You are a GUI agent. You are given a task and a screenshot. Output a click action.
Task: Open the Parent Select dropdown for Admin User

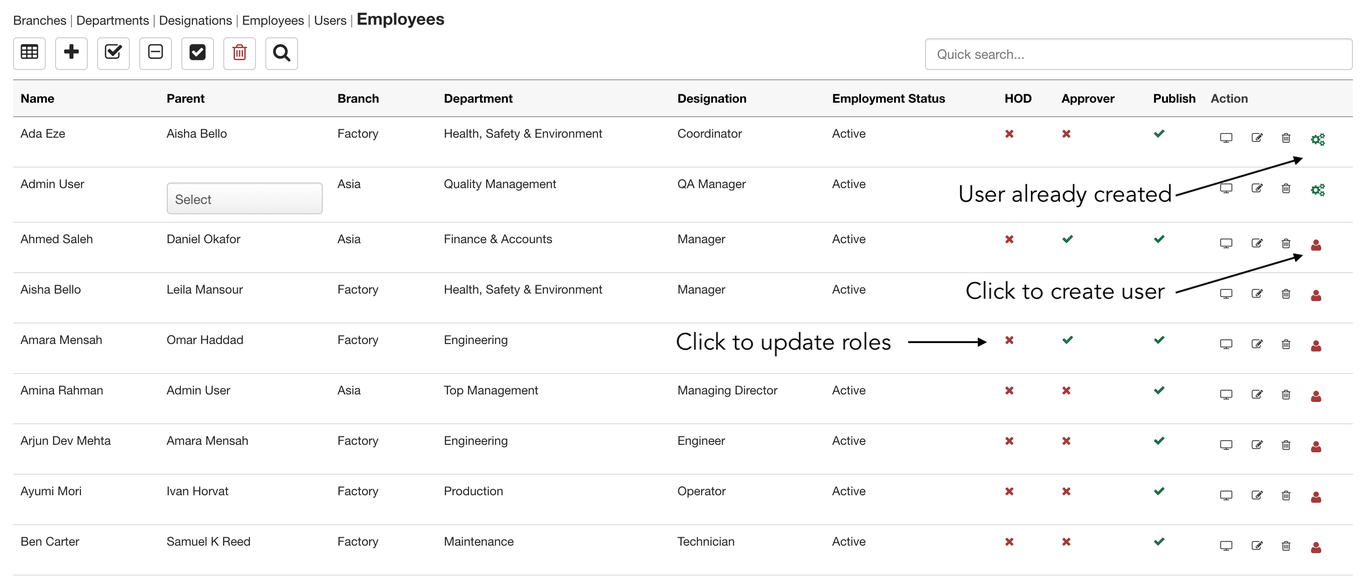(244, 199)
